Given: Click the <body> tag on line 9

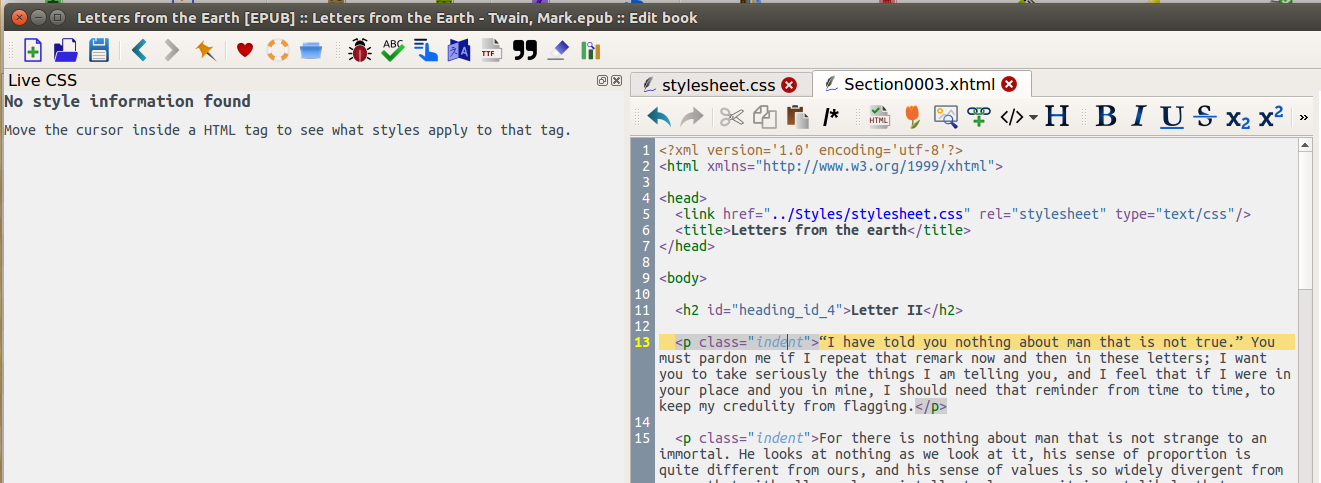Looking at the screenshot, I should click(683, 278).
